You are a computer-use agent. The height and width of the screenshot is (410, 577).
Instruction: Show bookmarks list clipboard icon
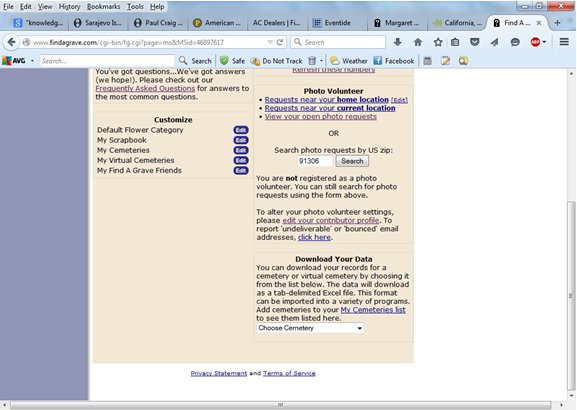click(x=455, y=42)
